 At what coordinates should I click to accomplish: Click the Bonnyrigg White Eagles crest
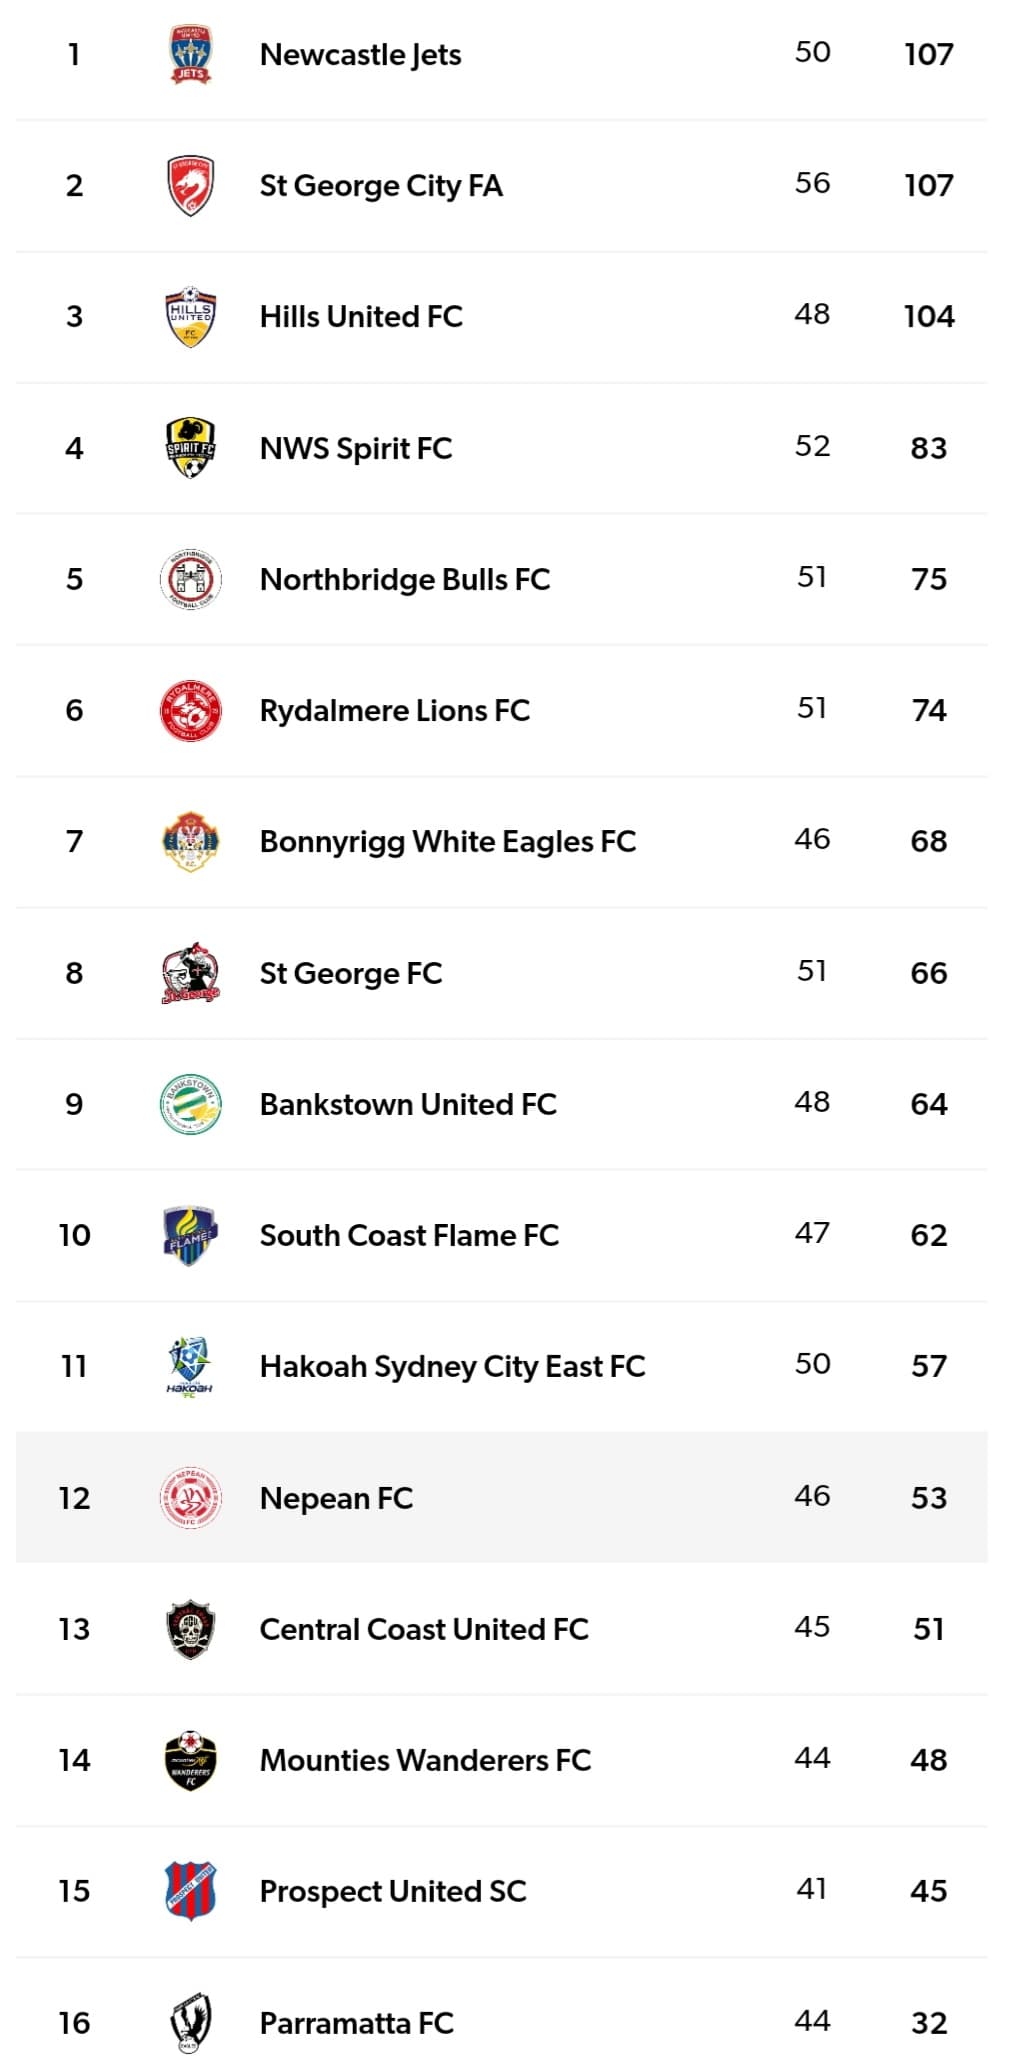[190, 842]
